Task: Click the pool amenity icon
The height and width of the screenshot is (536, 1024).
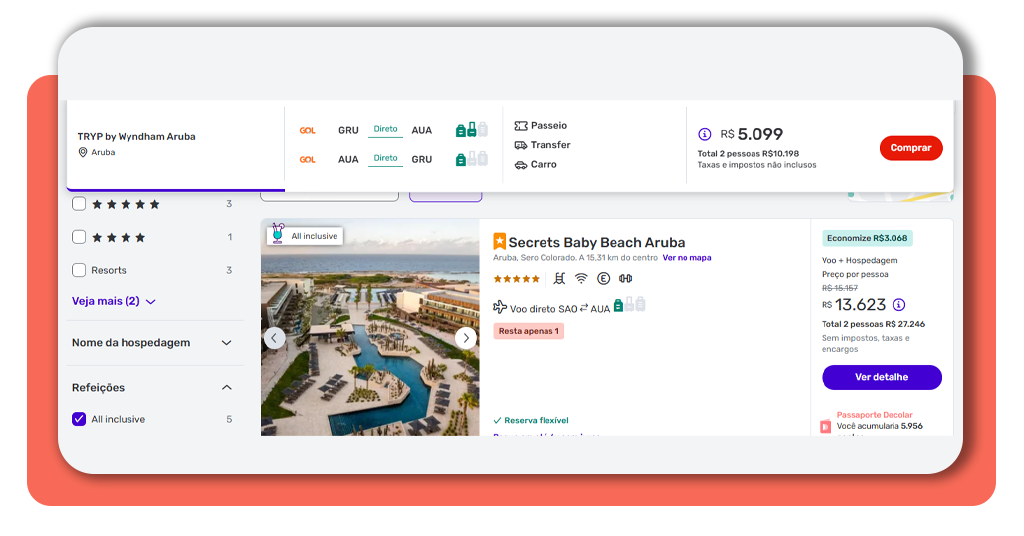Action: [559, 279]
